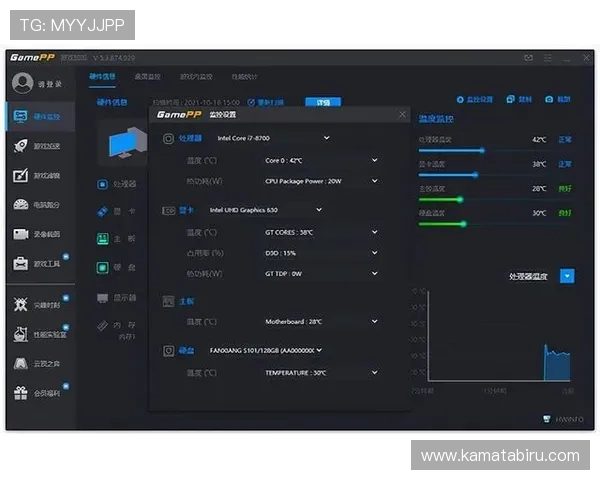
Task: Open the mail envelope icon in title bar
Action: 528,58
